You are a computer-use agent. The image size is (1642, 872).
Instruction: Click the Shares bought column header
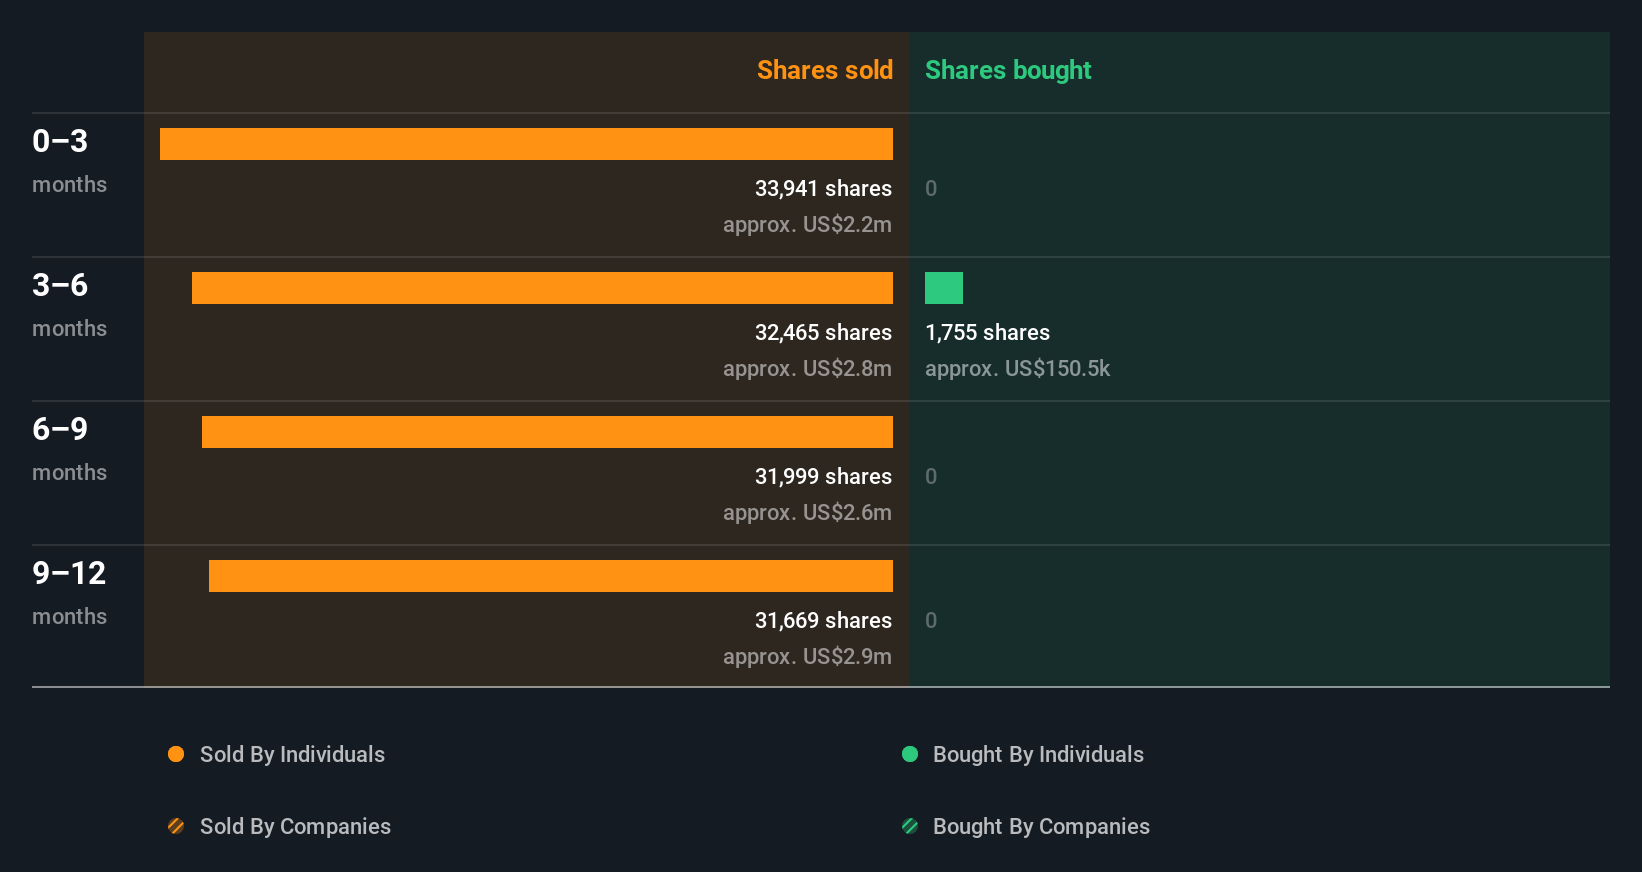coord(1008,70)
